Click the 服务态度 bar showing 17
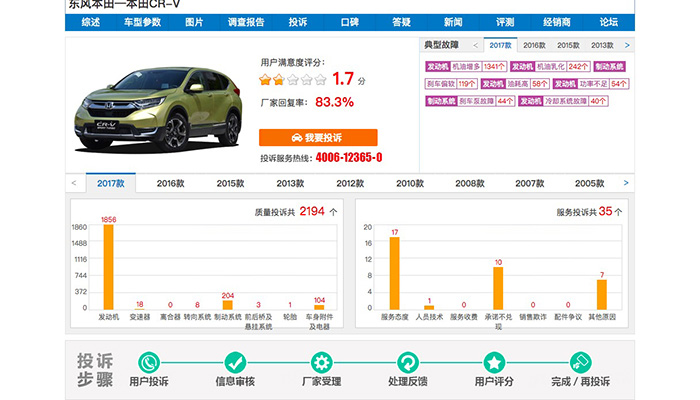This screenshot has height=400, width=700. click(x=395, y=273)
